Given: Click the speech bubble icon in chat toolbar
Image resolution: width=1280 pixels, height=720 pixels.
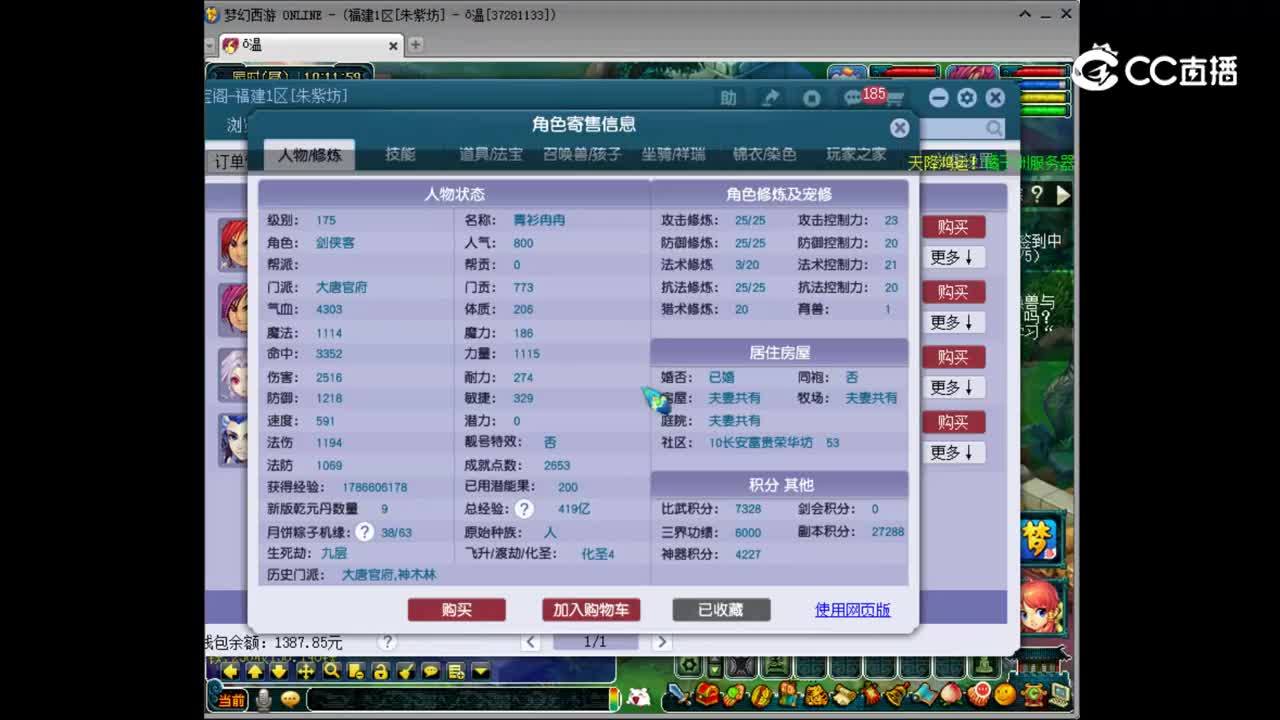Looking at the screenshot, I should (431, 671).
